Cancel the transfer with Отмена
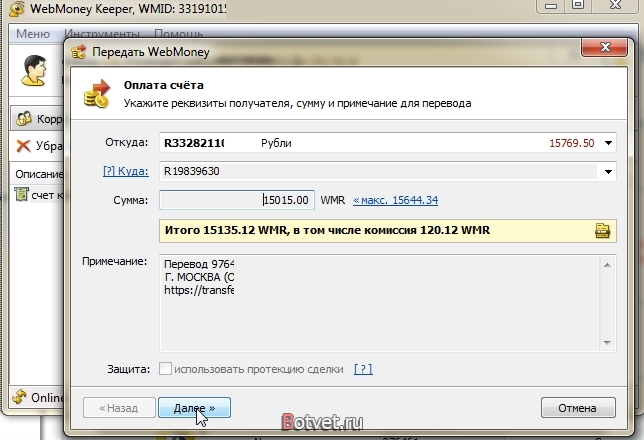 point(578,408)
